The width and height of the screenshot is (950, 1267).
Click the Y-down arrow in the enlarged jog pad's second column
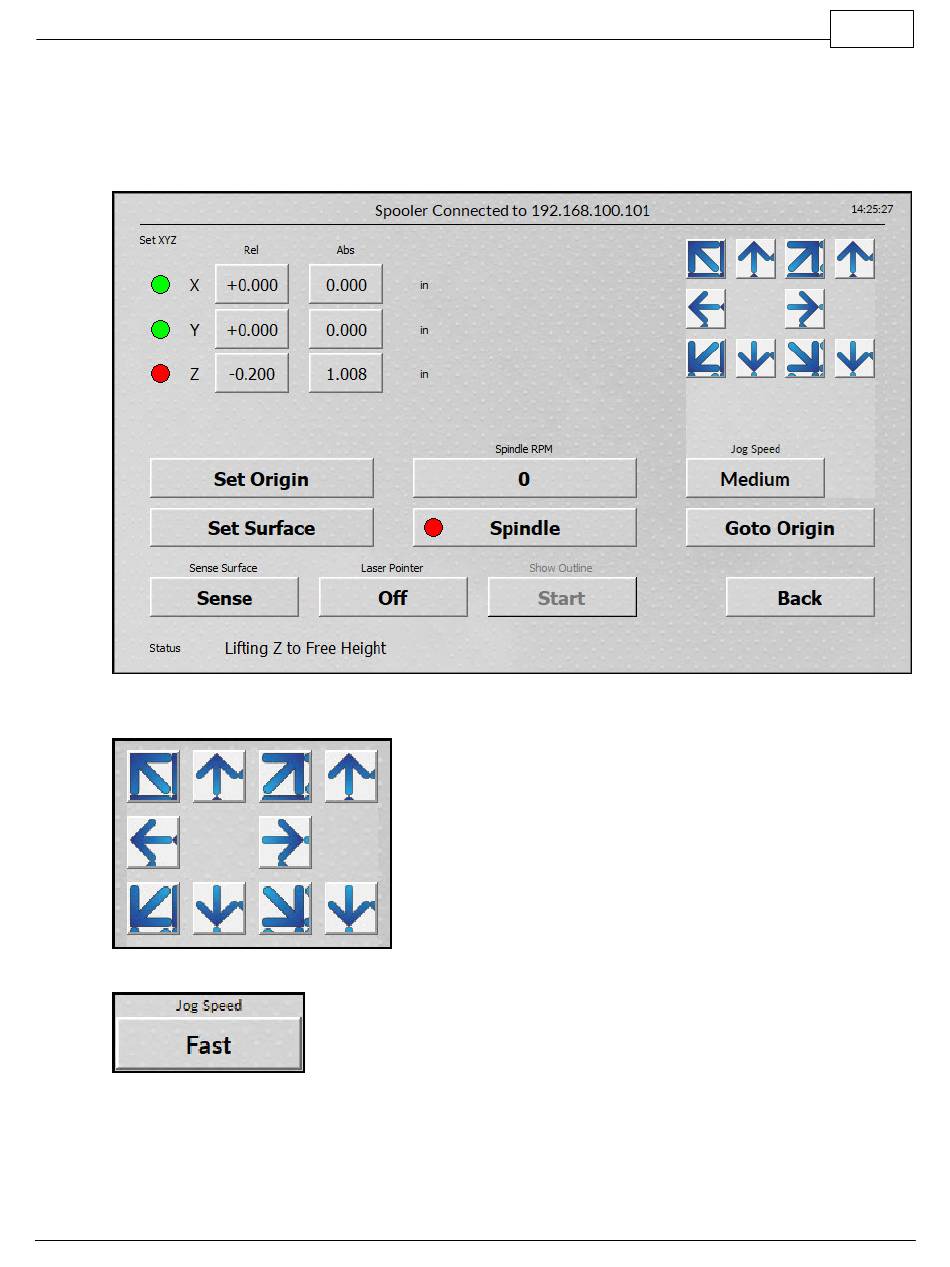(219, 908)
